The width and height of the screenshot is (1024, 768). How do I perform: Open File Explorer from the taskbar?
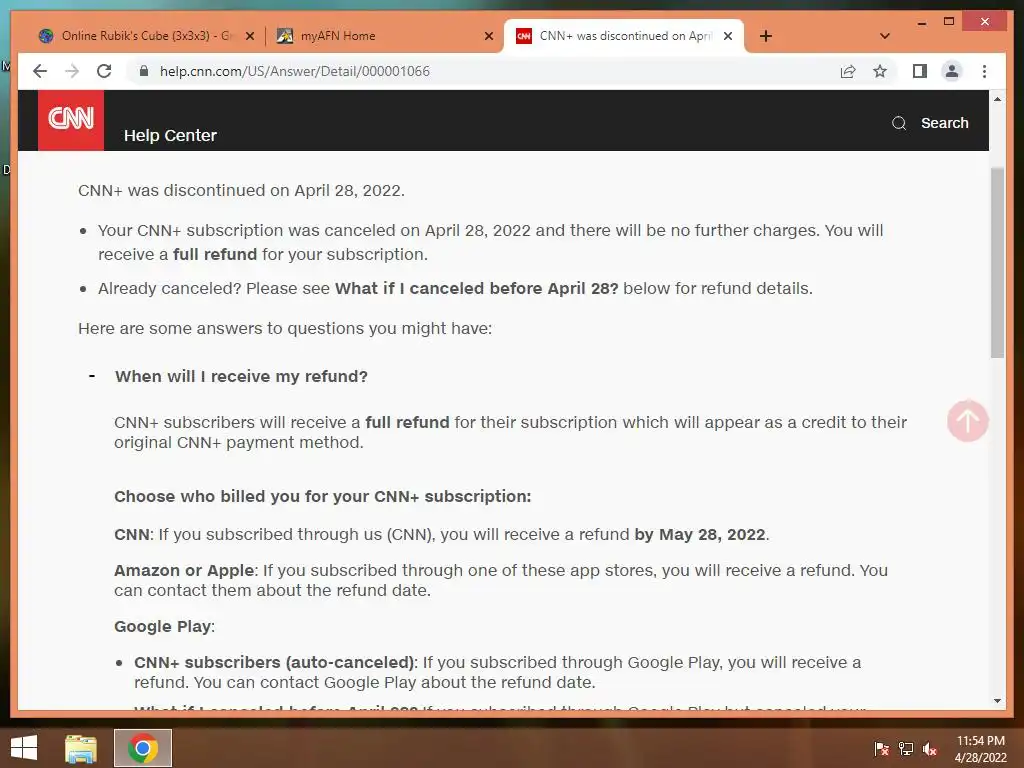(x=81, y=748)
